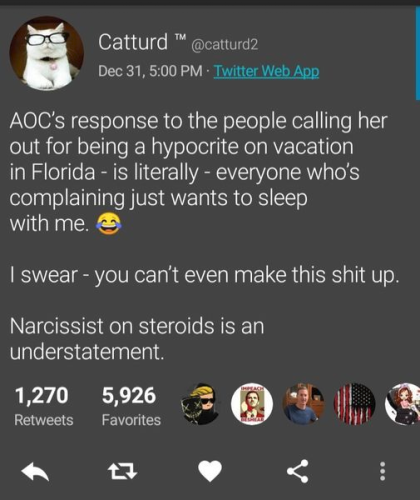Open the Favorites label list
The image size is (420, 500).
(x=131, y=420)
